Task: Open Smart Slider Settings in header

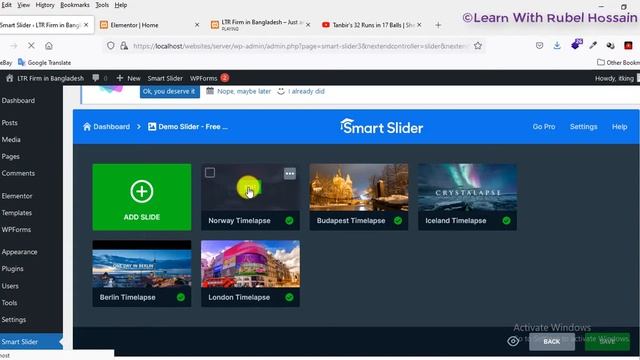Action: click(583, 127)
